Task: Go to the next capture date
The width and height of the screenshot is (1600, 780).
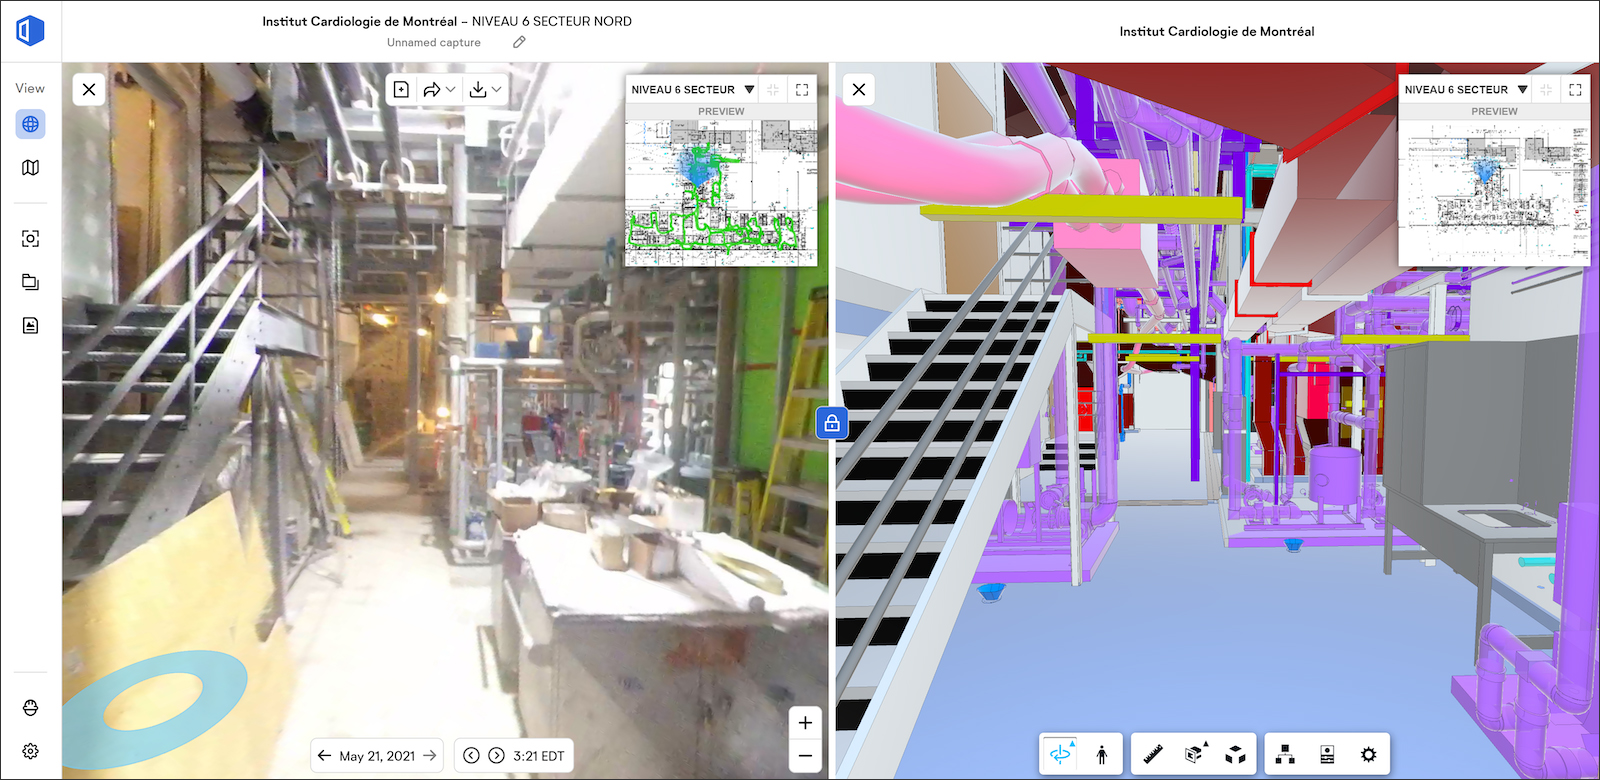Action: pyautogui.click(x=430, y=756)
